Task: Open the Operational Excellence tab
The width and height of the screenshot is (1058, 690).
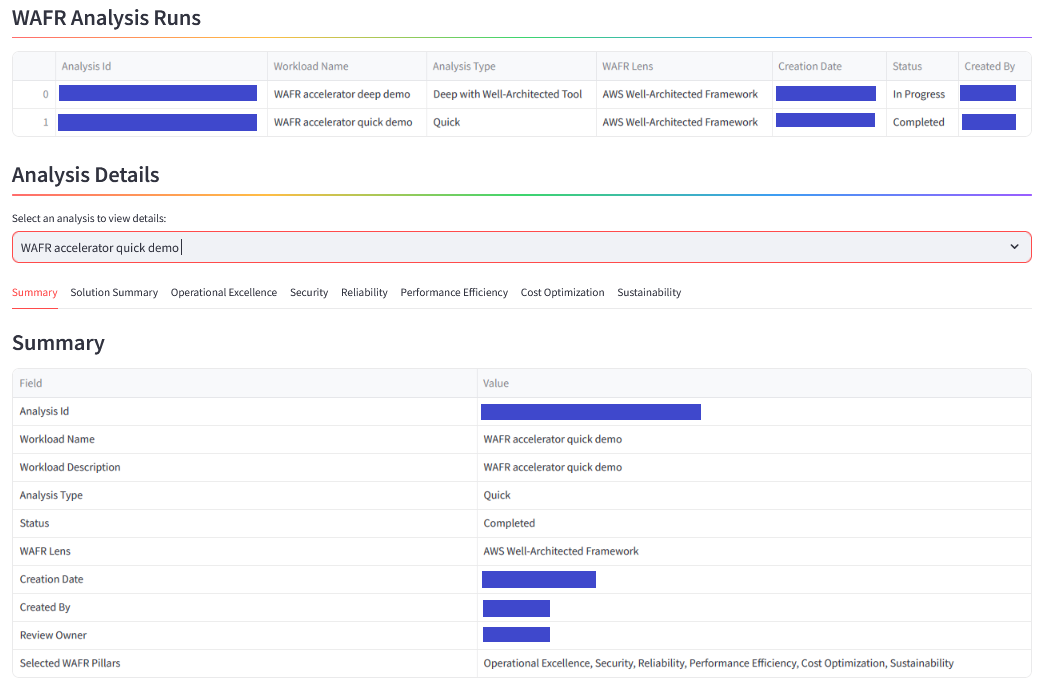Action: (224, 292)
